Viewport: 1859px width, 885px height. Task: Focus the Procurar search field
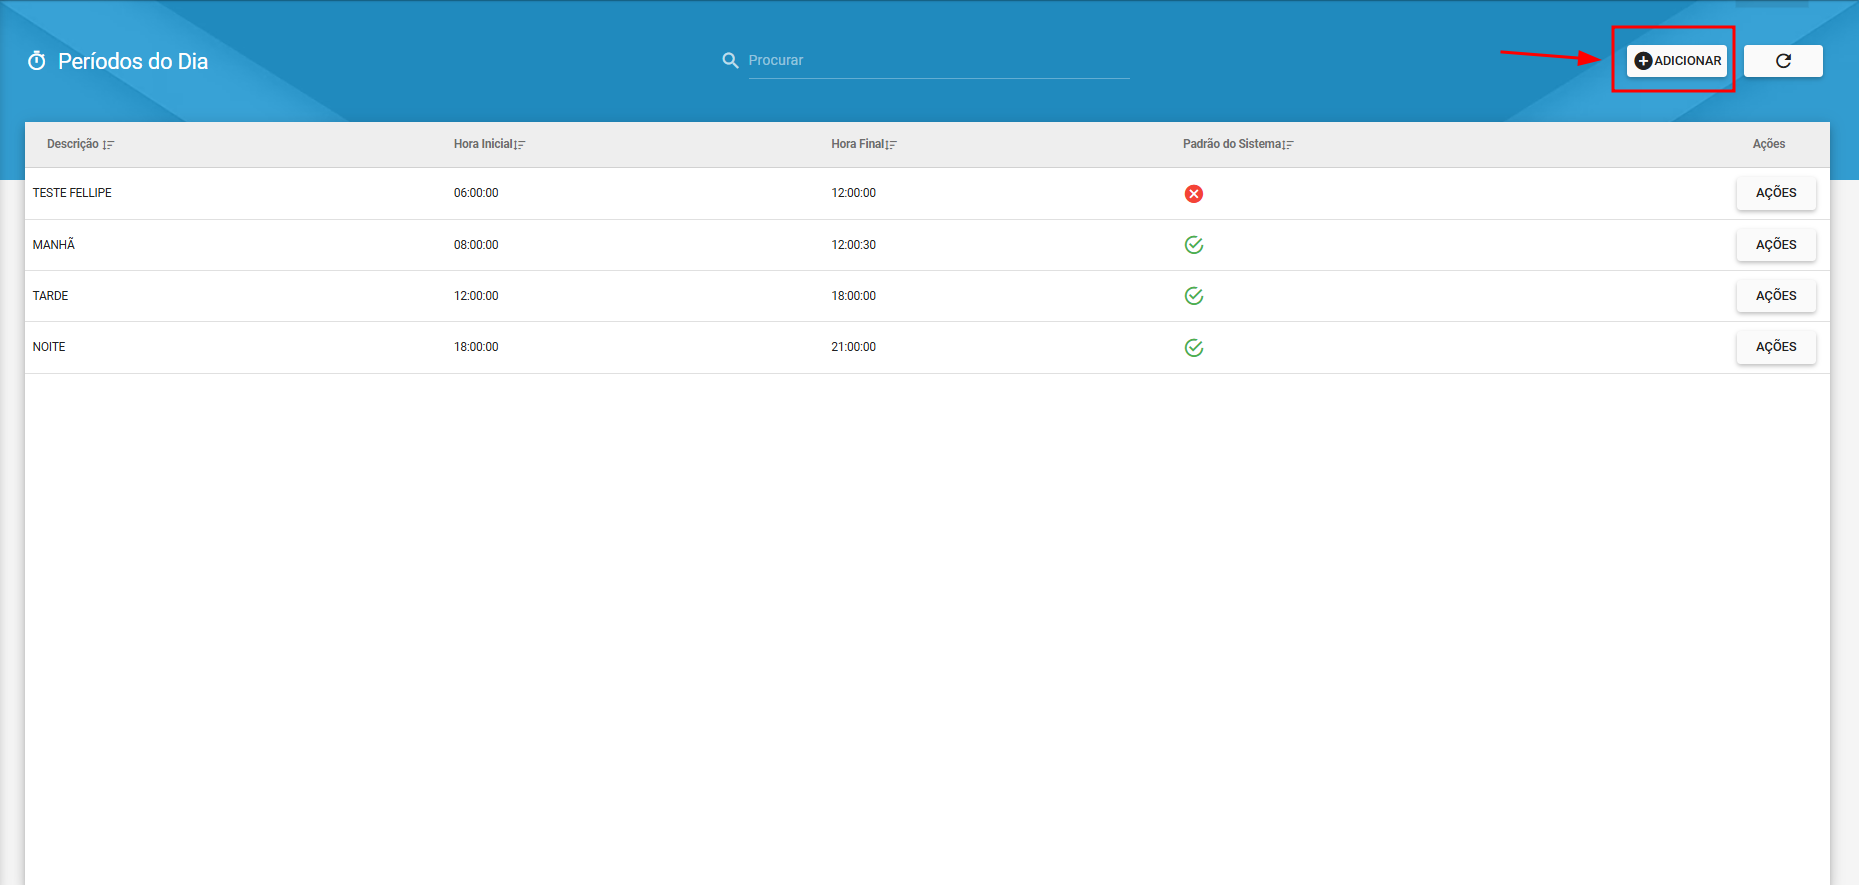pyautogui.click(x=938, y=60)
